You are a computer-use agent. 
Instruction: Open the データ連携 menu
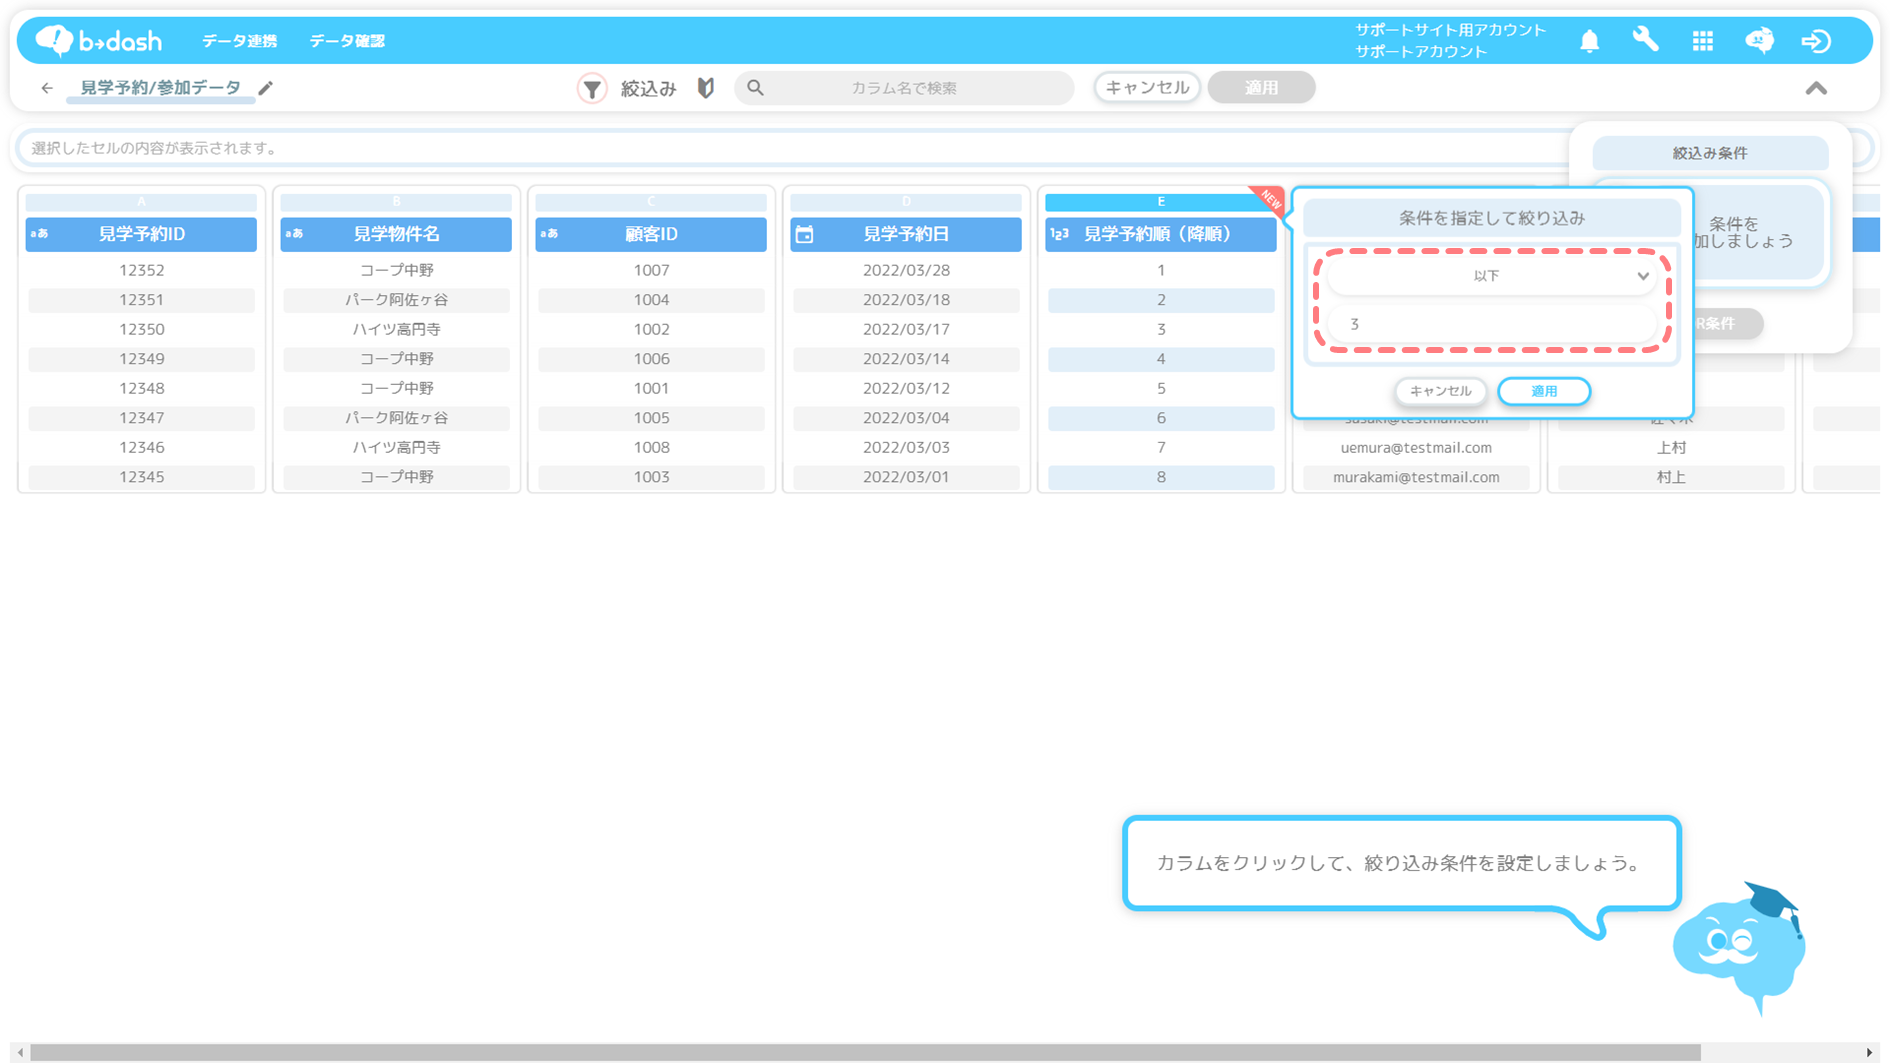coord(239,41)
